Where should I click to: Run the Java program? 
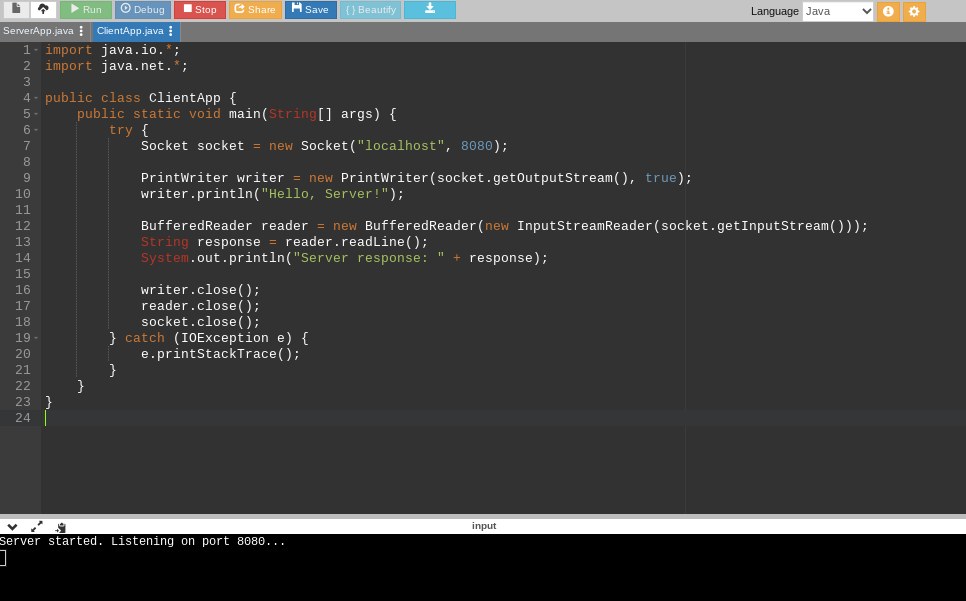point(86,10)
